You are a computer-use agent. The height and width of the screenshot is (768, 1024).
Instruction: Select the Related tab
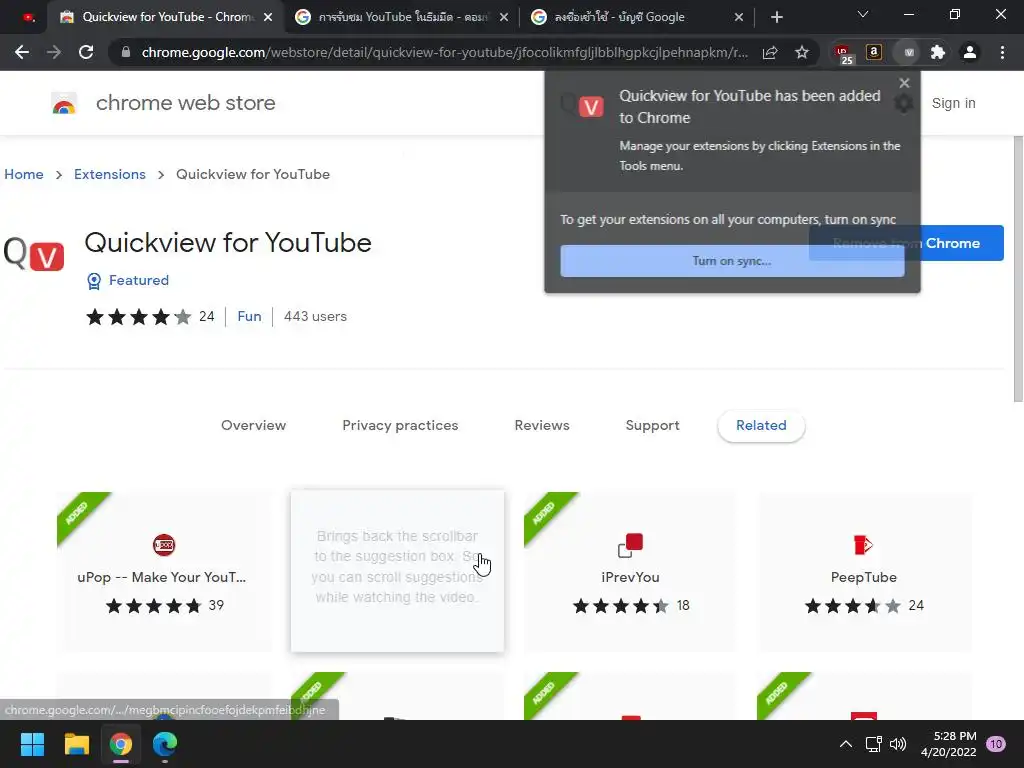[x=761, y=426]
